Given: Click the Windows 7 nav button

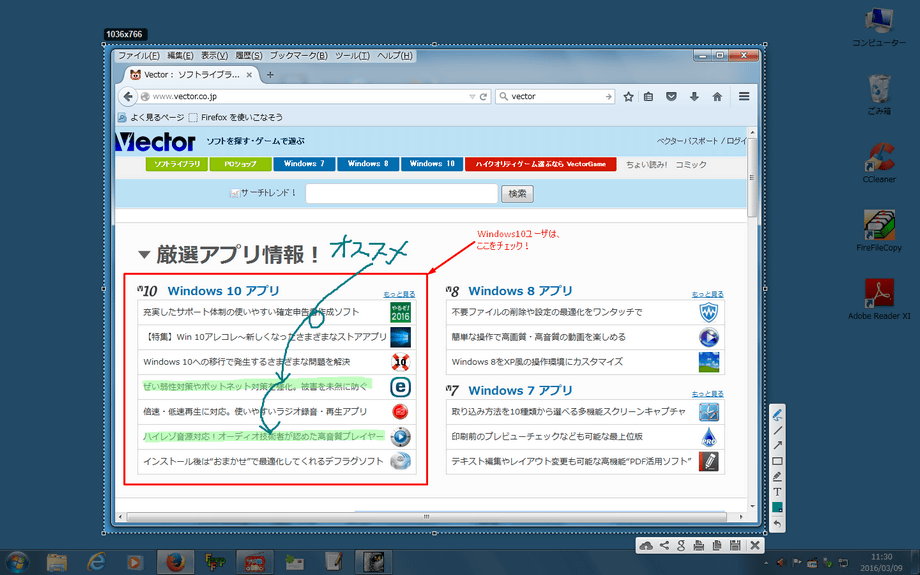Looking at the screenshot, I should tap(304, 164).
